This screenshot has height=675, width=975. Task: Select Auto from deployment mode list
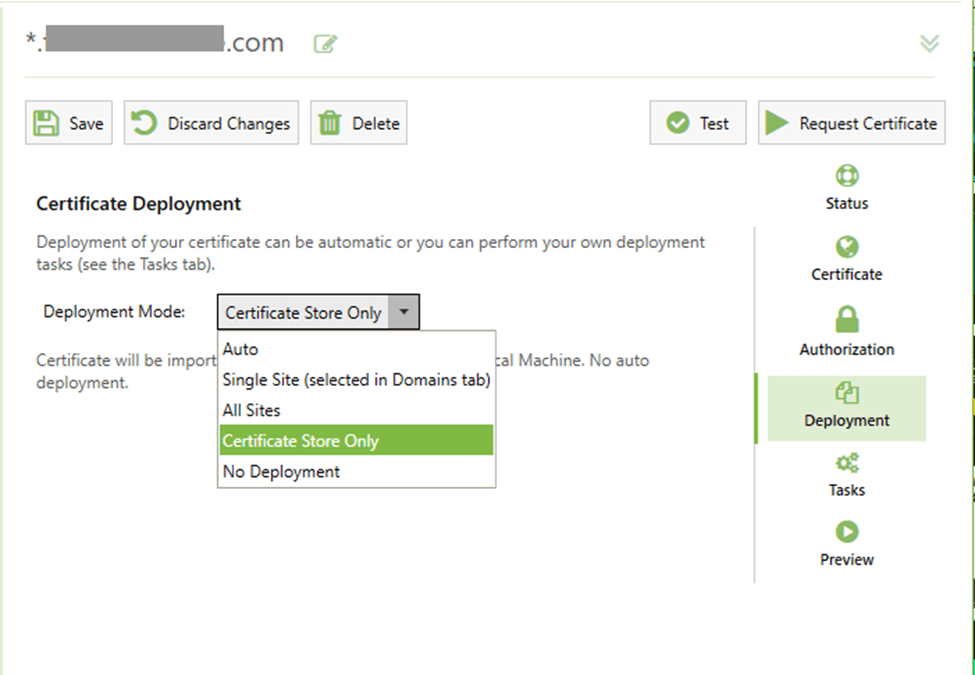(241, 349)
